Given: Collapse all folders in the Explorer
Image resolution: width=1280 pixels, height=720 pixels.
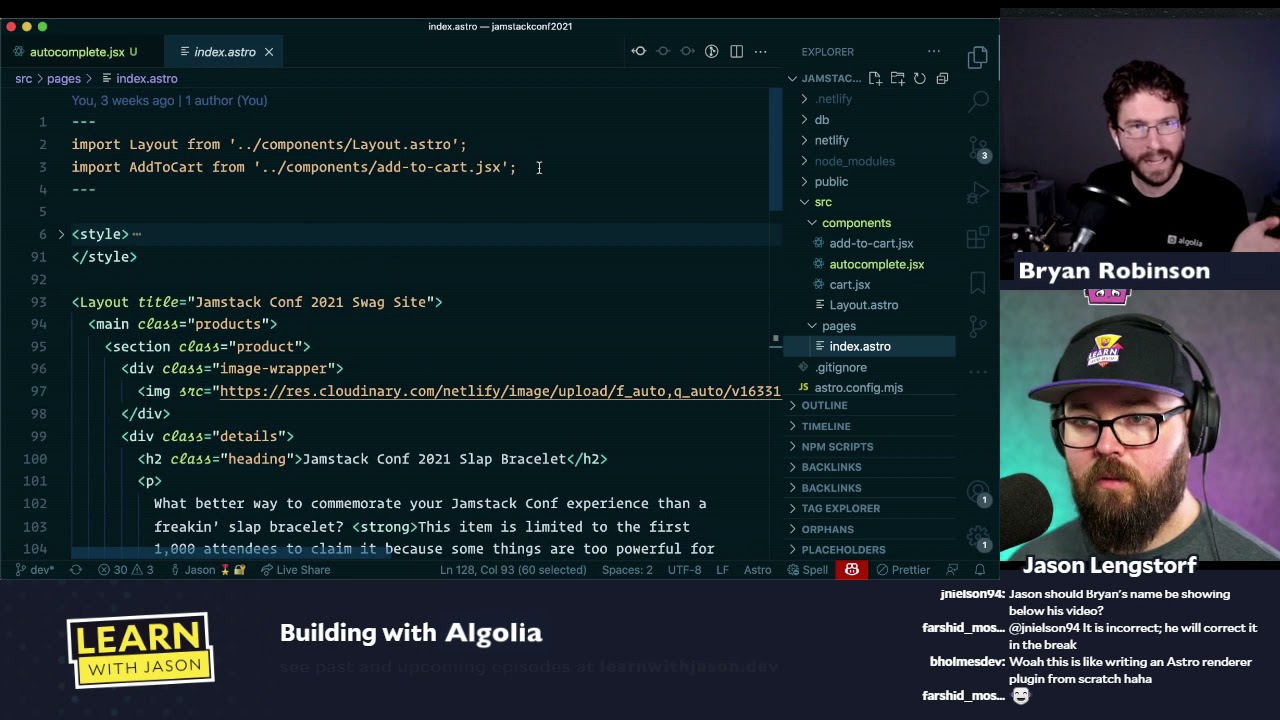Looking at the screenshot, I should [x=941, y=78].
